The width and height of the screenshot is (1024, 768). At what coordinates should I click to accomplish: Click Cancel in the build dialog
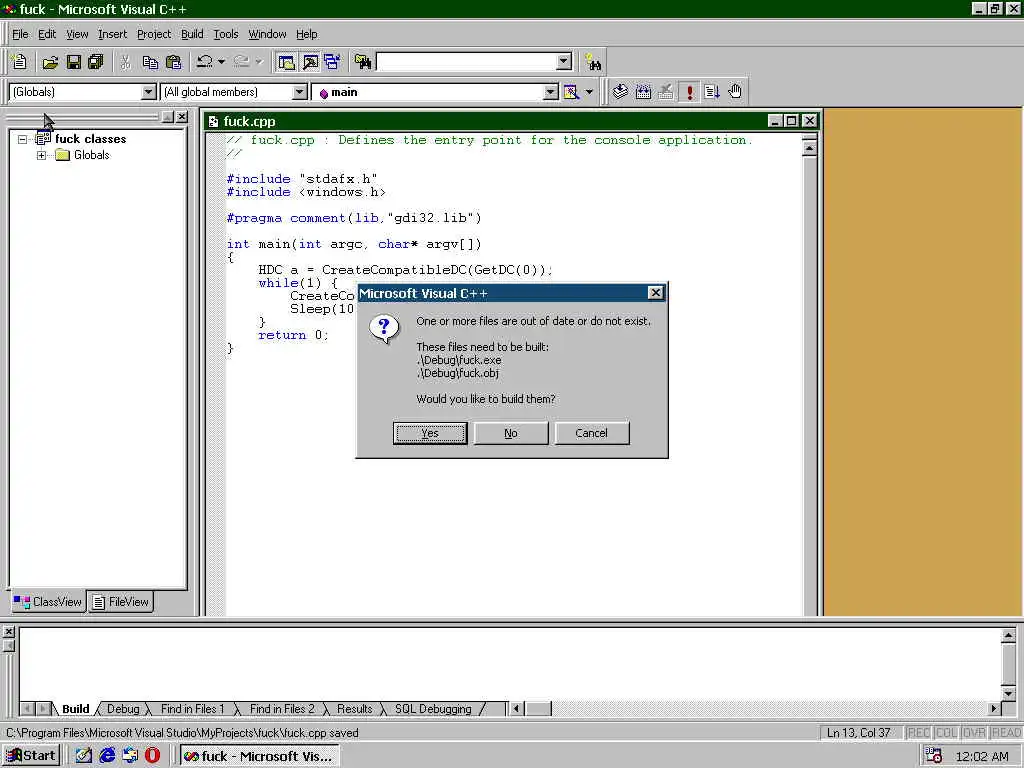click(592, 433)
